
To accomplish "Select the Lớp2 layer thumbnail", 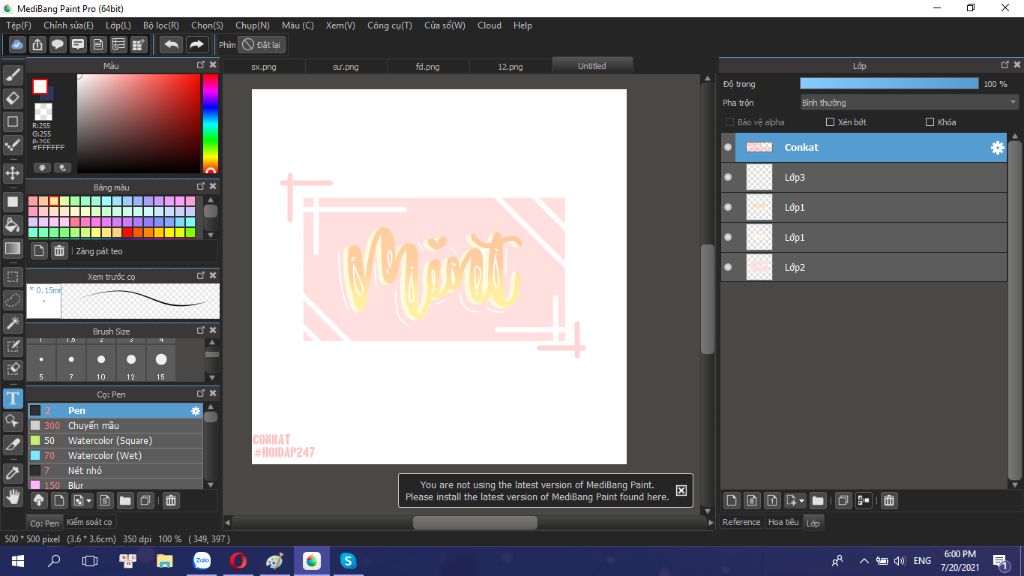I will click(x=759, y=267).
